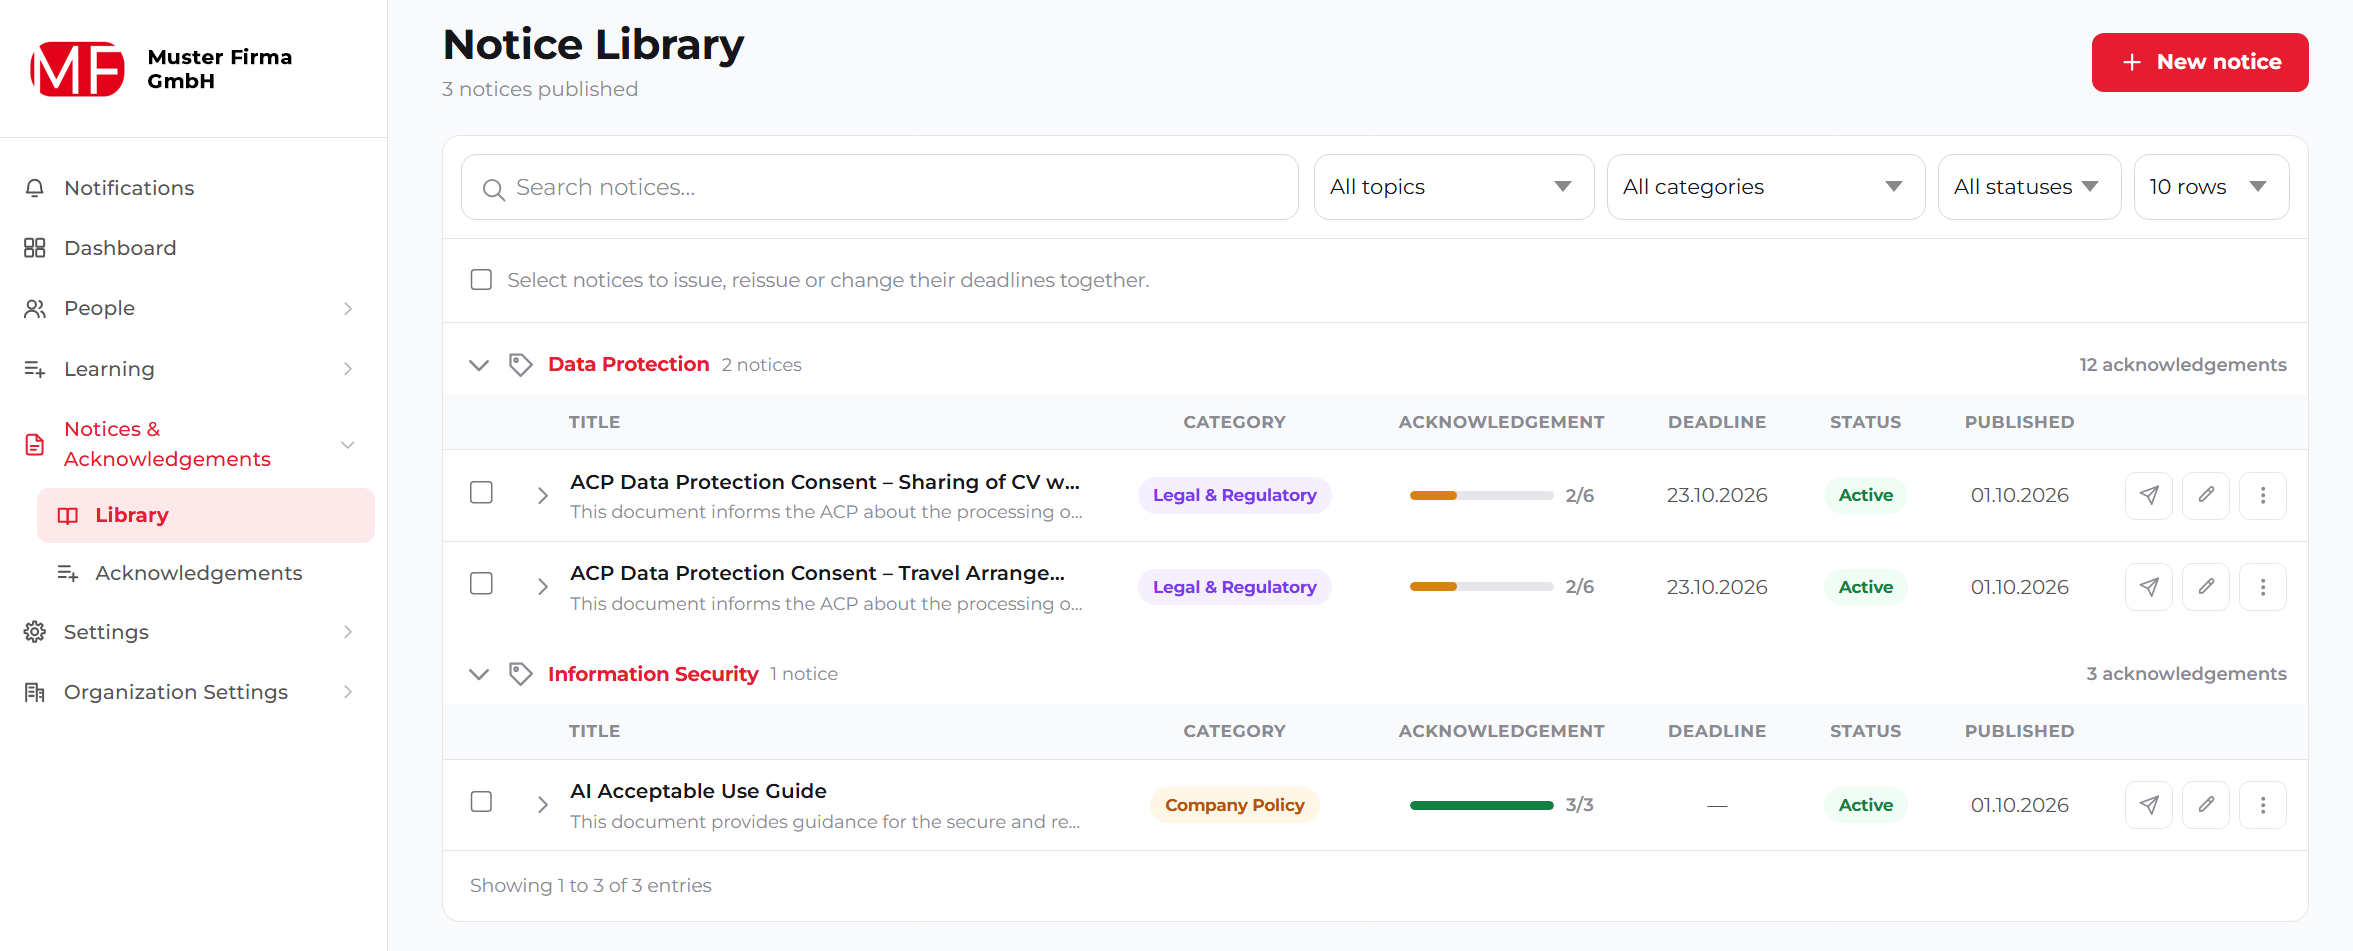Expand the CV Sharing consent notice row
This screenshot has width=2353, height=951.
pyautogui.click(x=542, y=496)
